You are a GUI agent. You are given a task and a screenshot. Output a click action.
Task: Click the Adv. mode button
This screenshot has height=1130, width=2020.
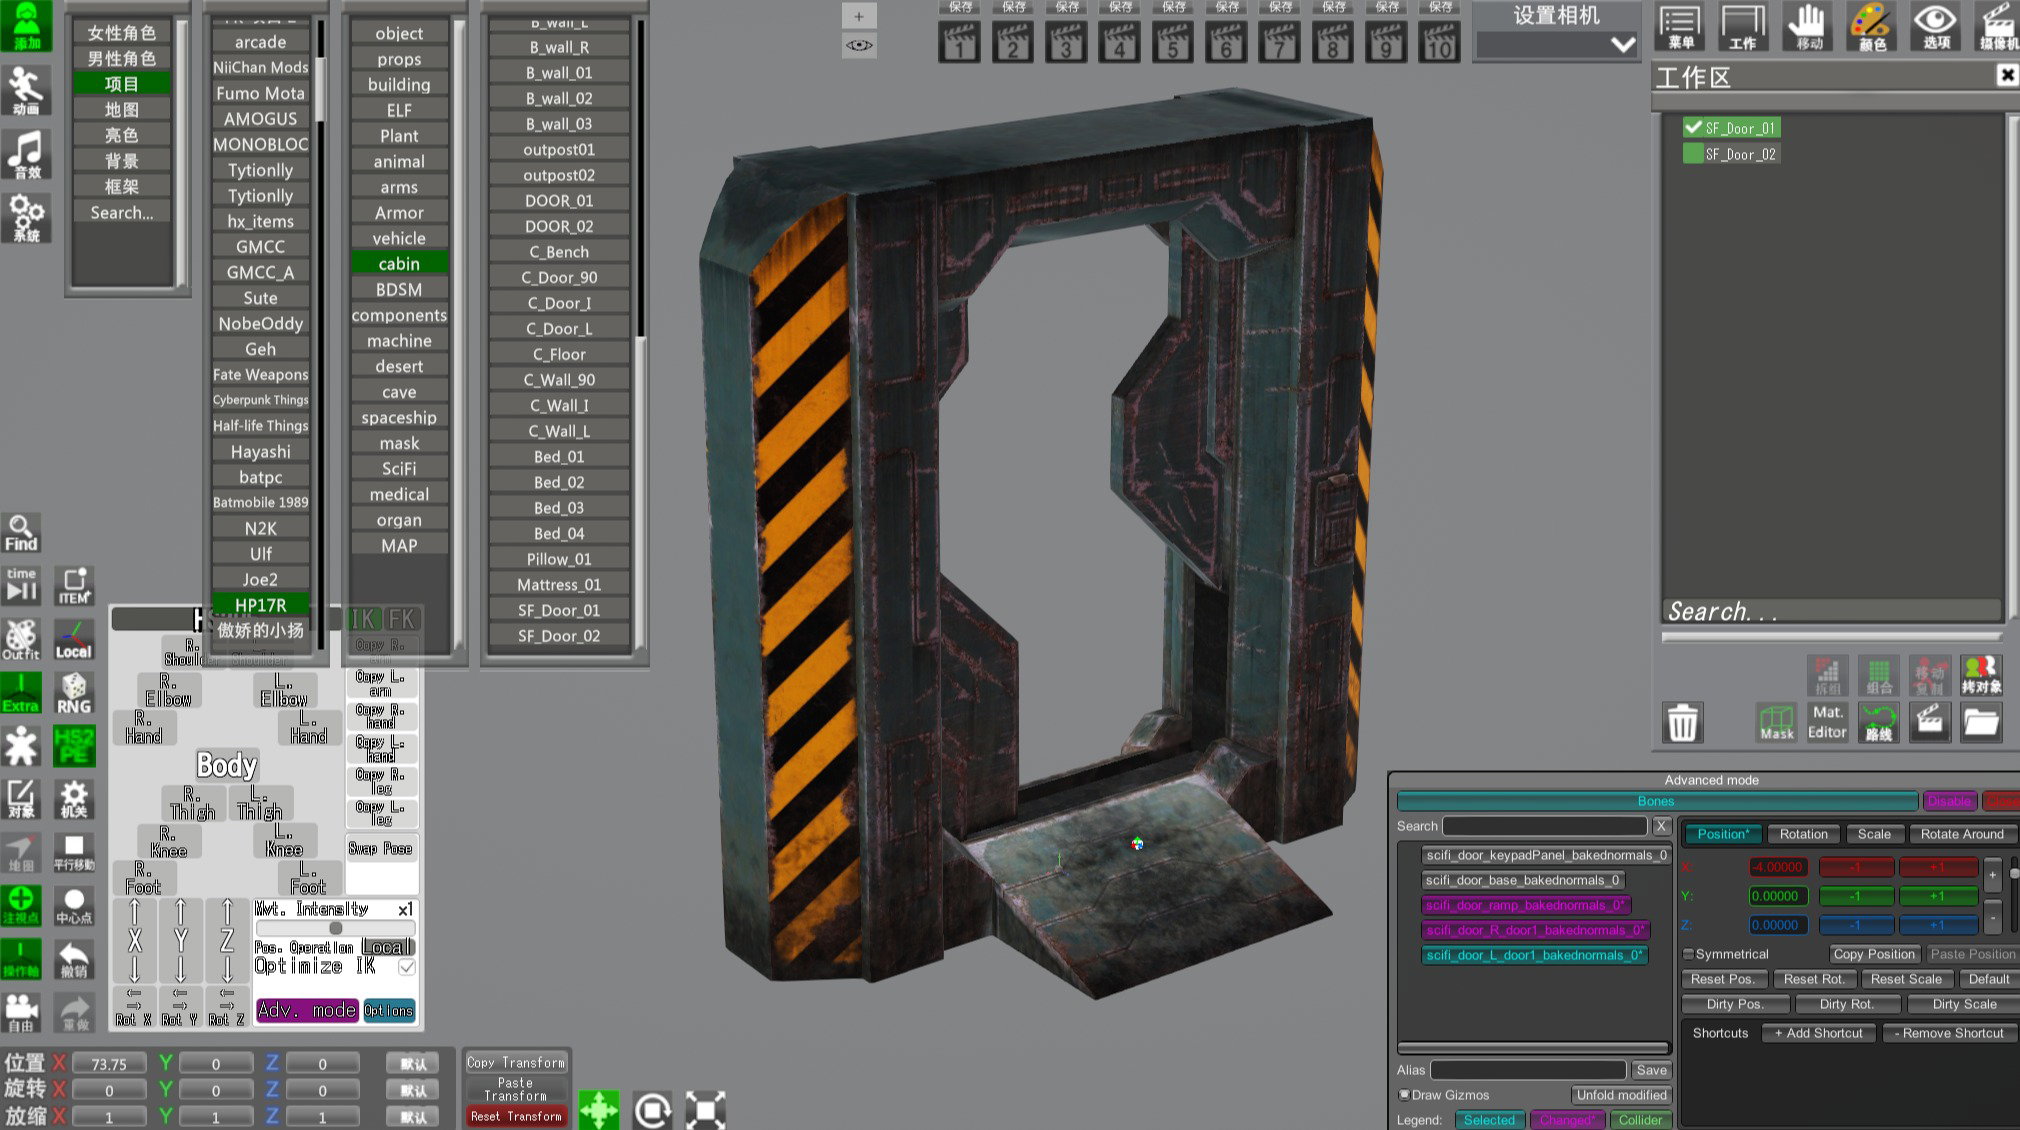[x=307, y=1010]
